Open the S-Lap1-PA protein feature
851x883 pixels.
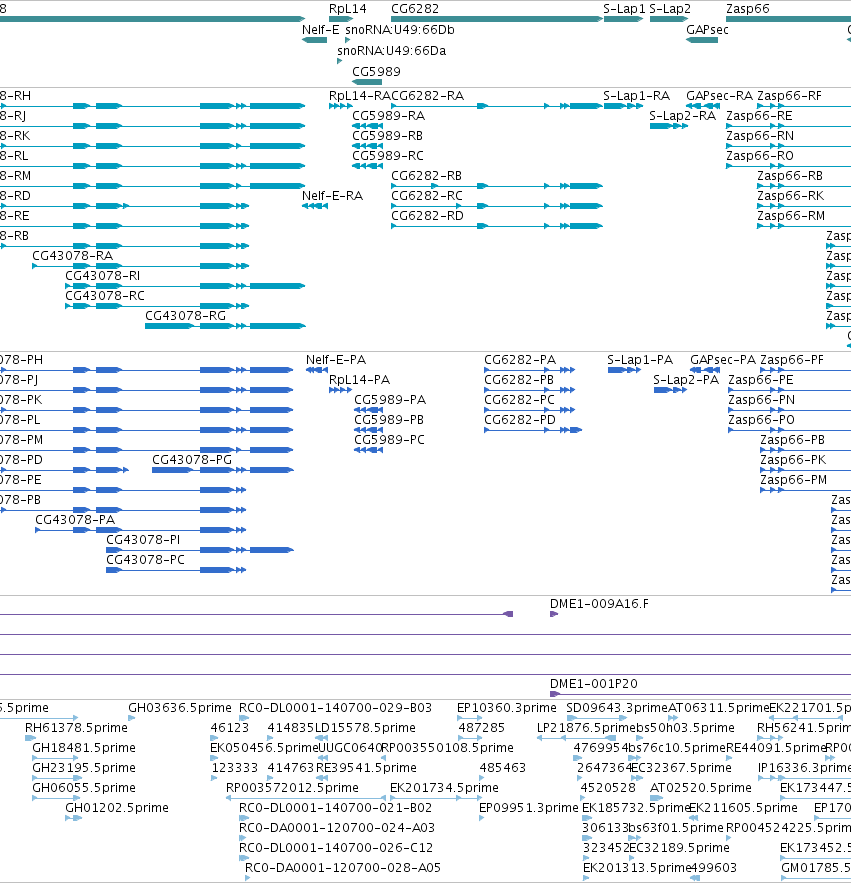pyautogui.click(x=625, y=370)
